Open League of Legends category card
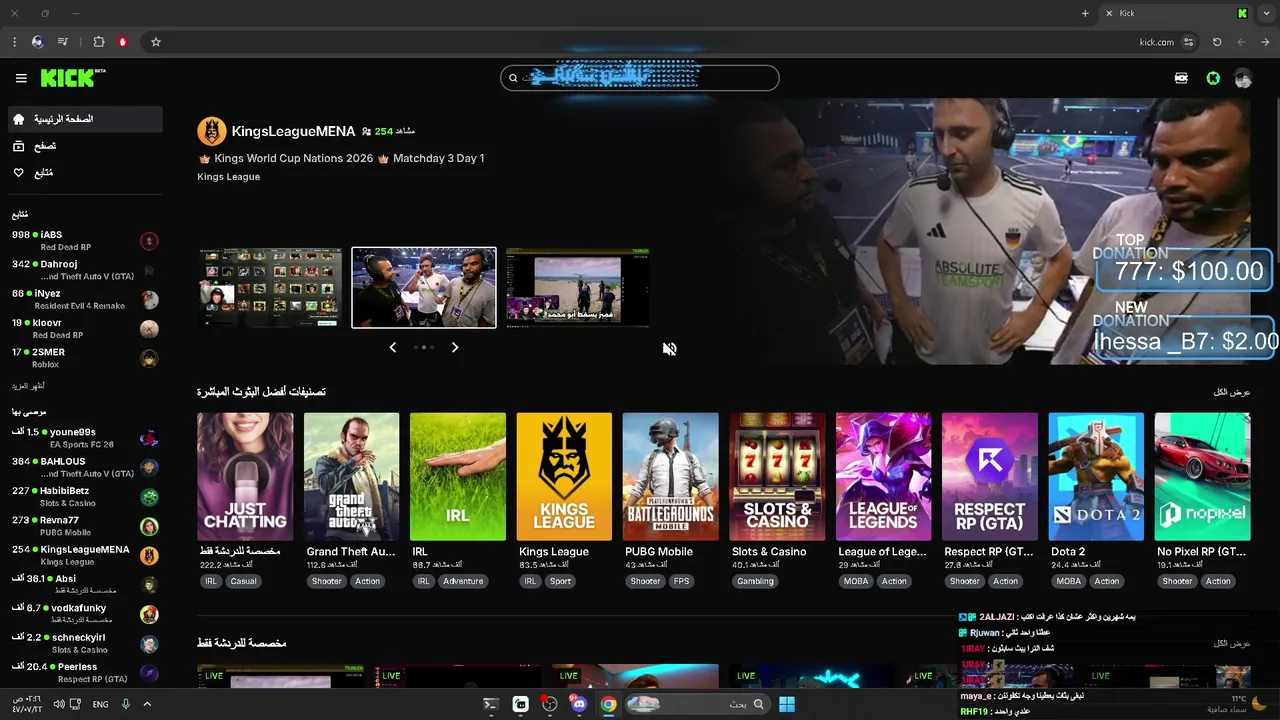The image size is (1280, 720). tap(883, 476)
